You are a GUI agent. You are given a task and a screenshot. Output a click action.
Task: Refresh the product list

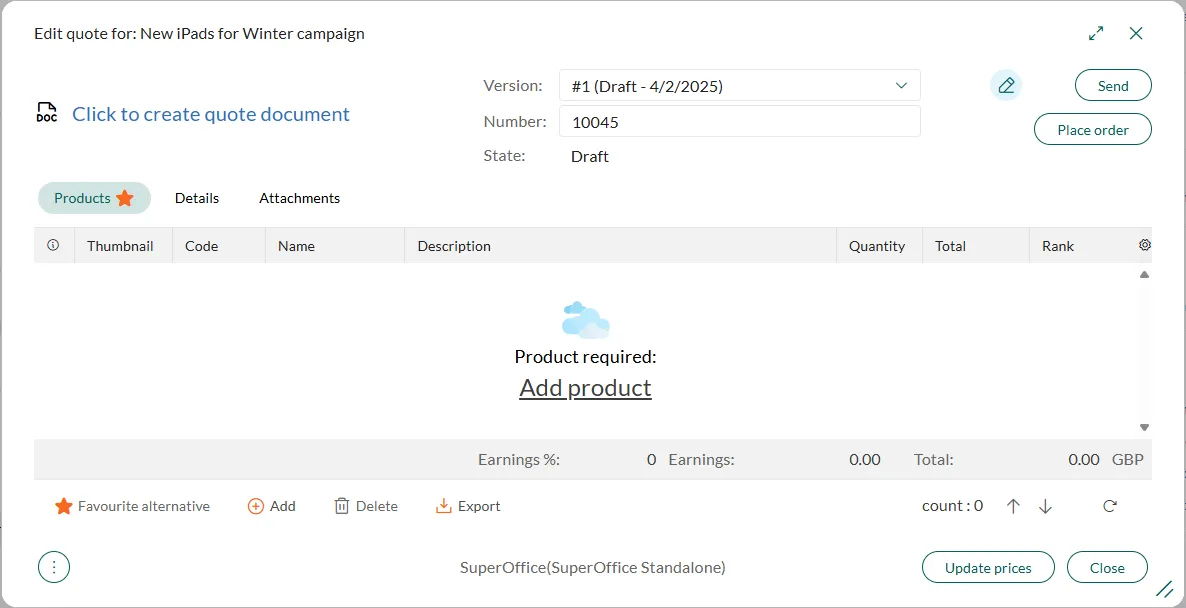(x=1109, y=506)
